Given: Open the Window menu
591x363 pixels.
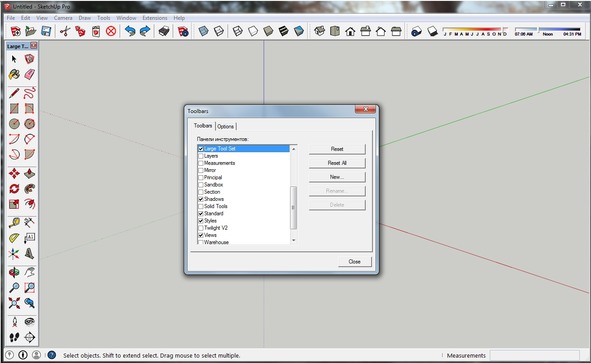Looking at the screenshot, I should (x=126, y=18).
